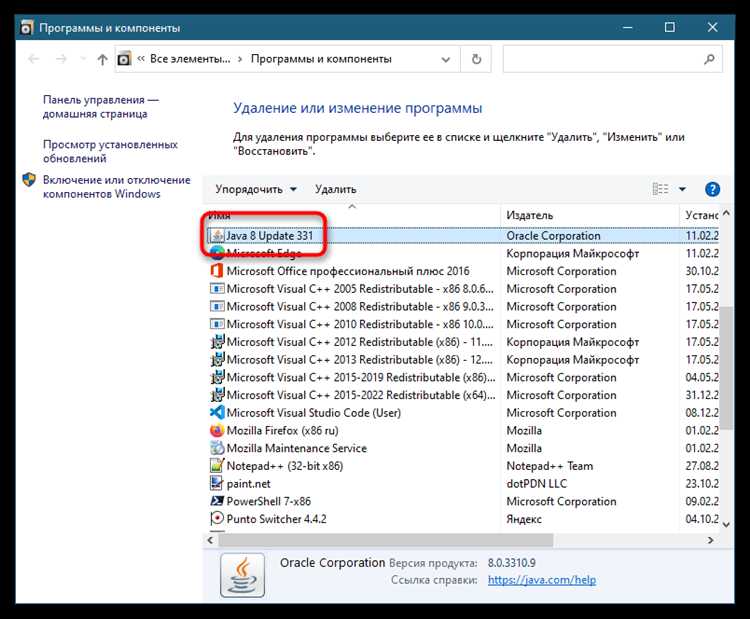Click the Mozilla Firefox icon
The width and height of the screenshot is (750, 619).
(x=217, y=431)
